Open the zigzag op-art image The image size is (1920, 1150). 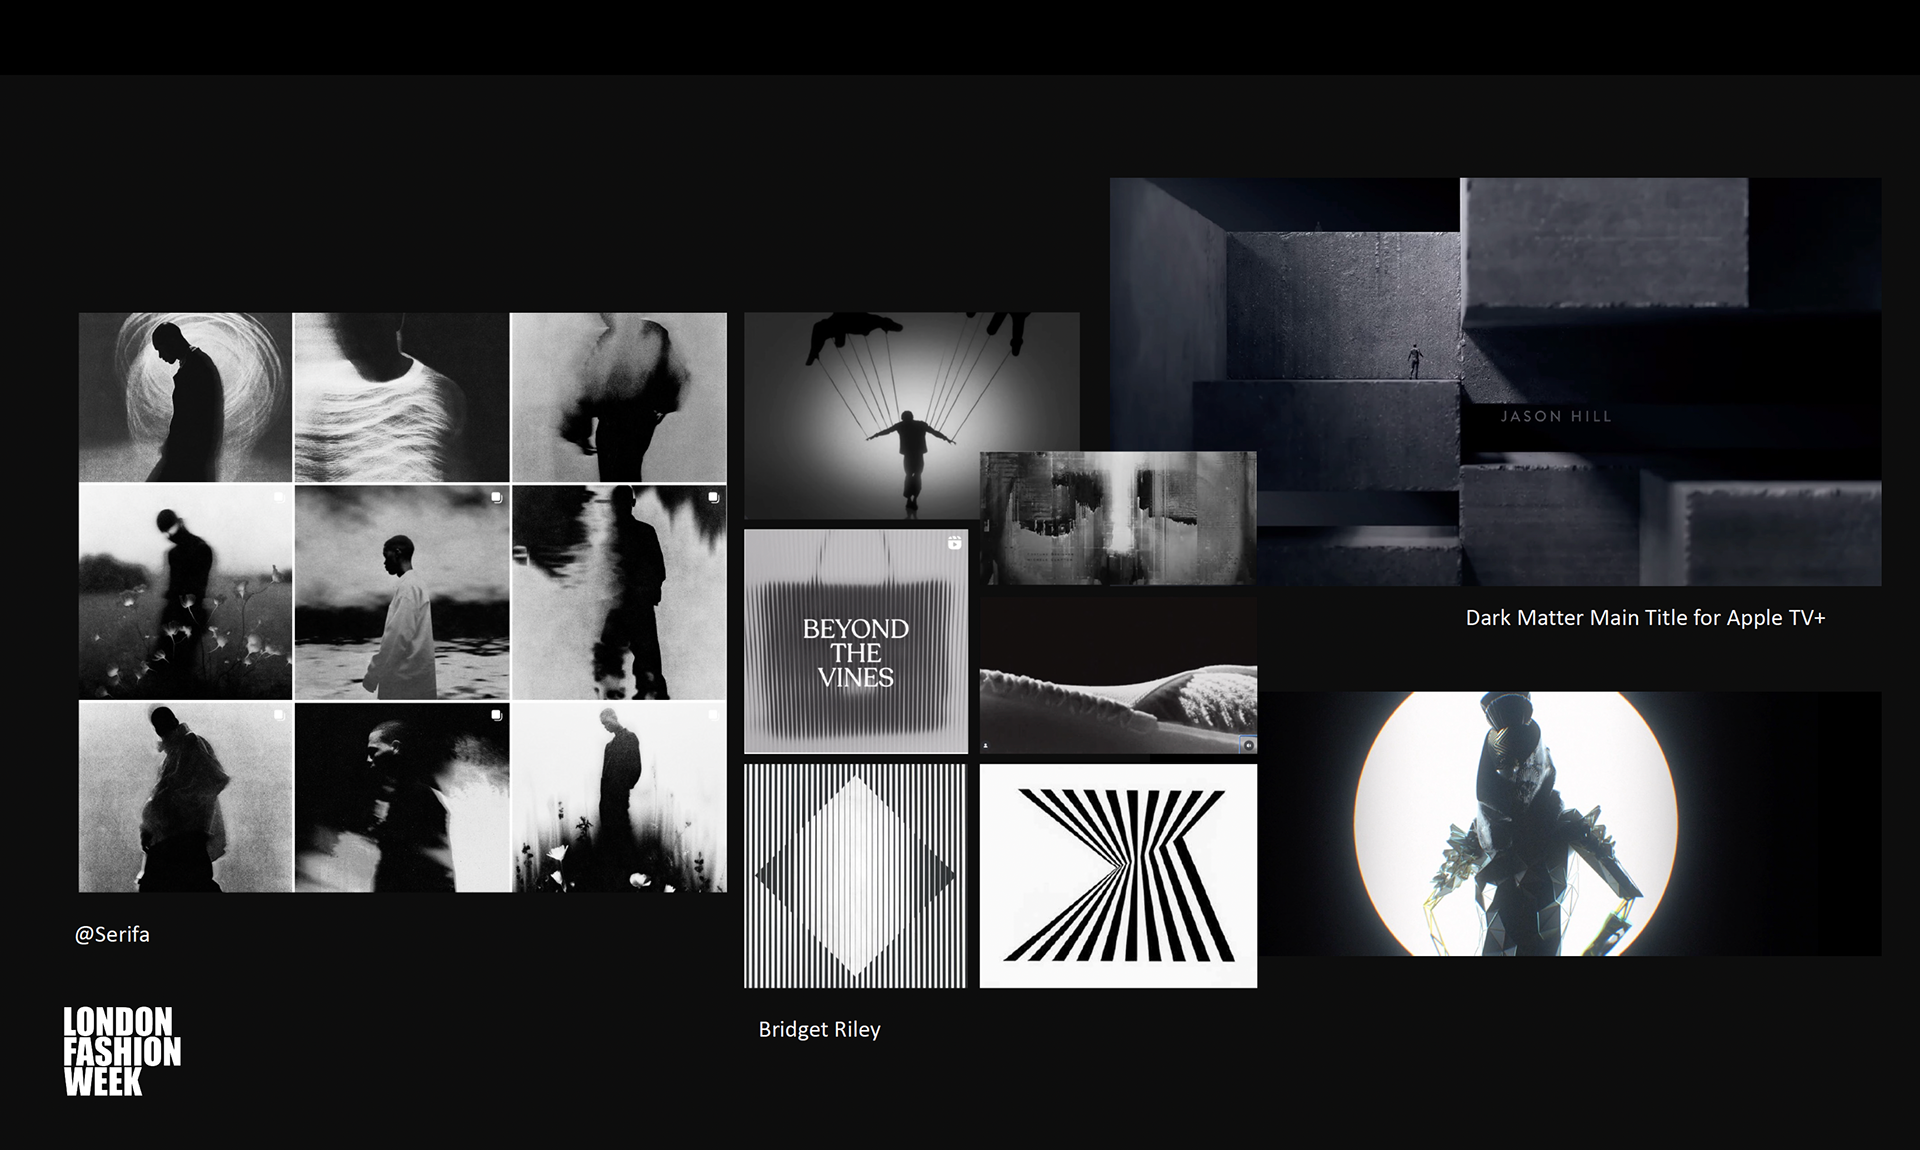point(1118,876)
